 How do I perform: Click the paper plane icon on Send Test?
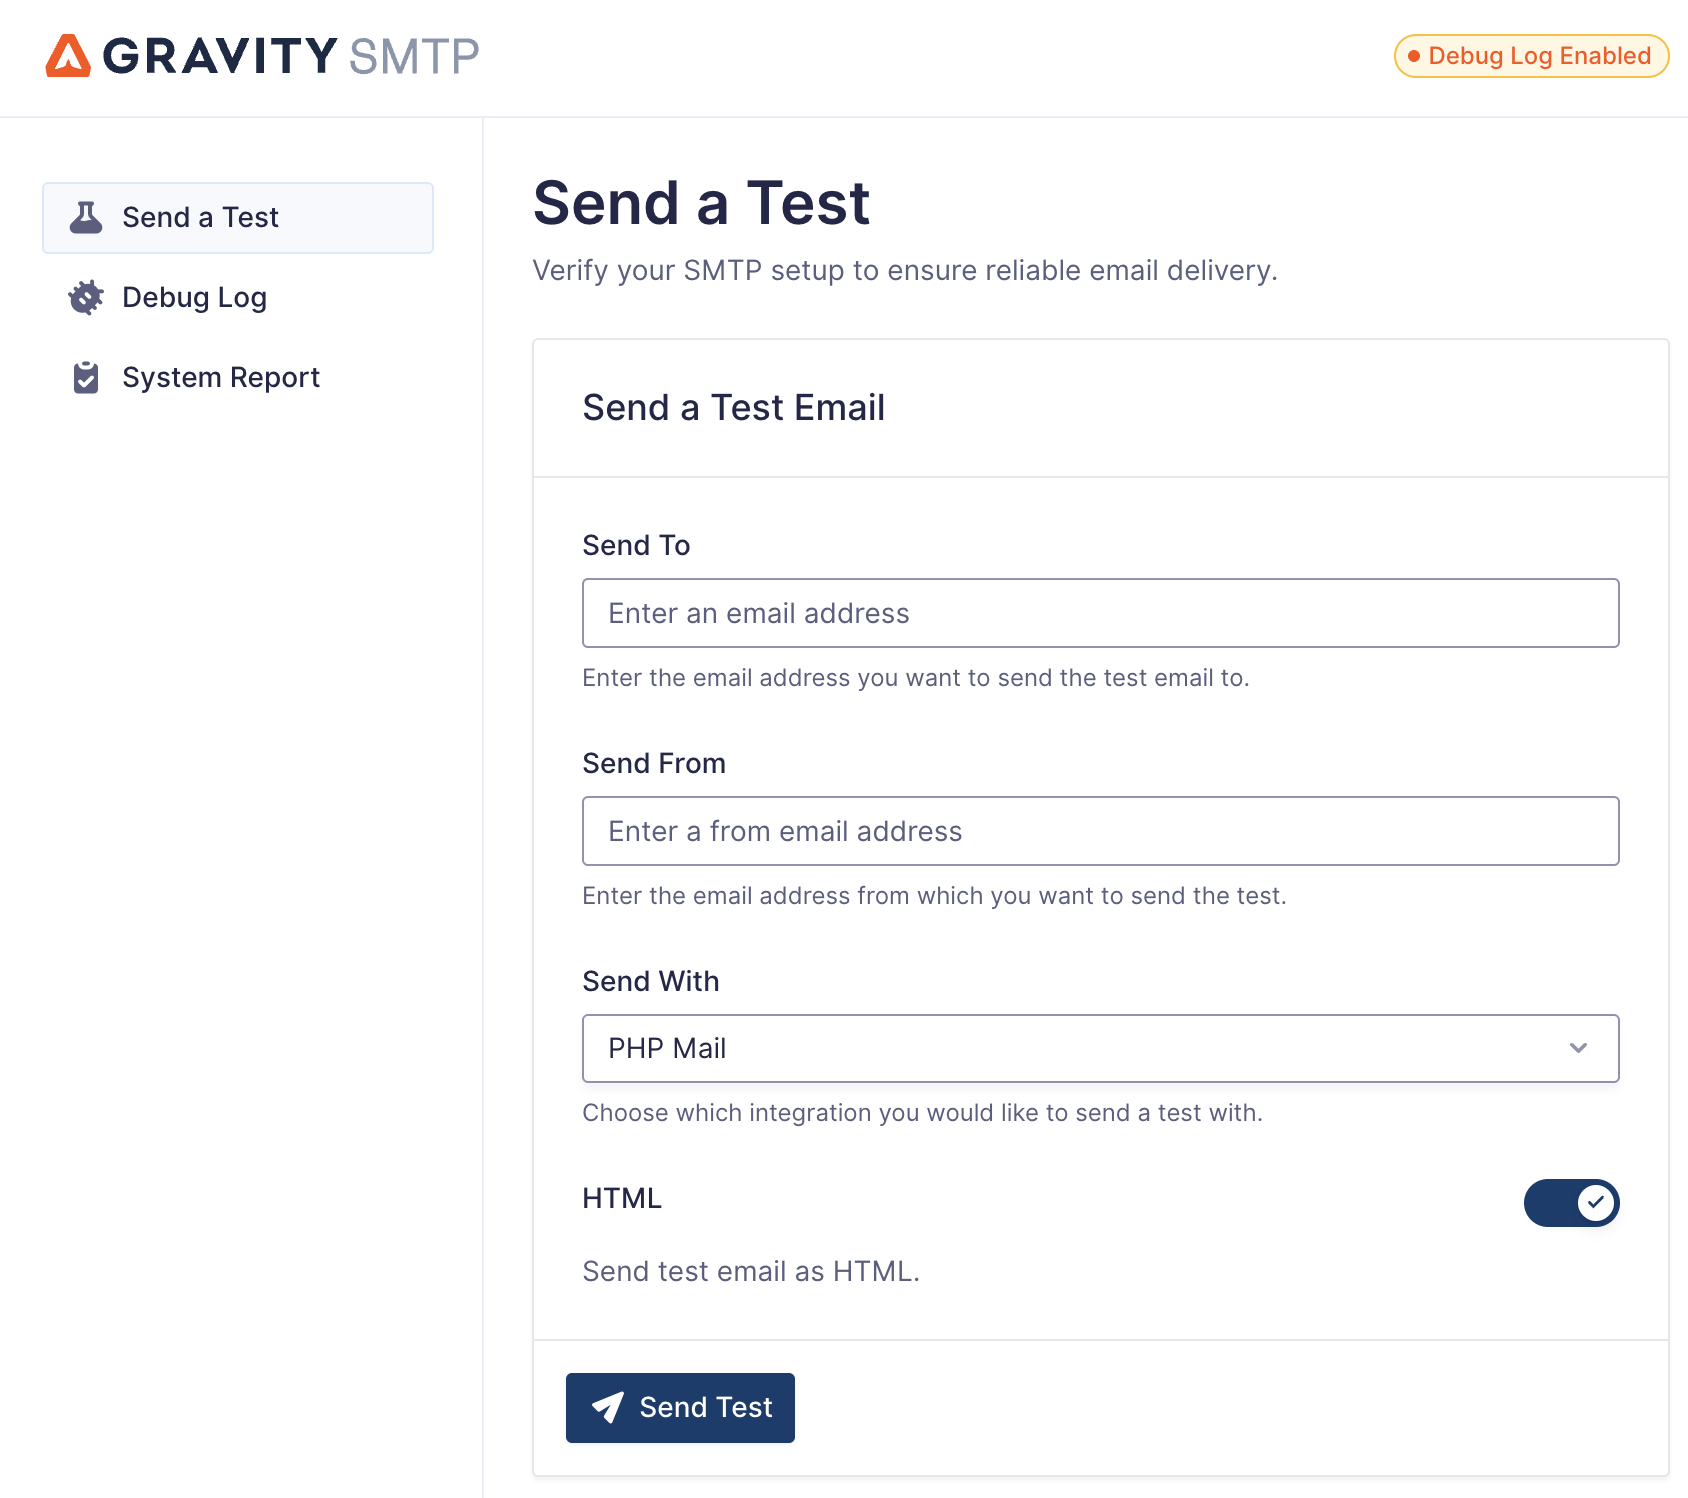pos(608,1407)
